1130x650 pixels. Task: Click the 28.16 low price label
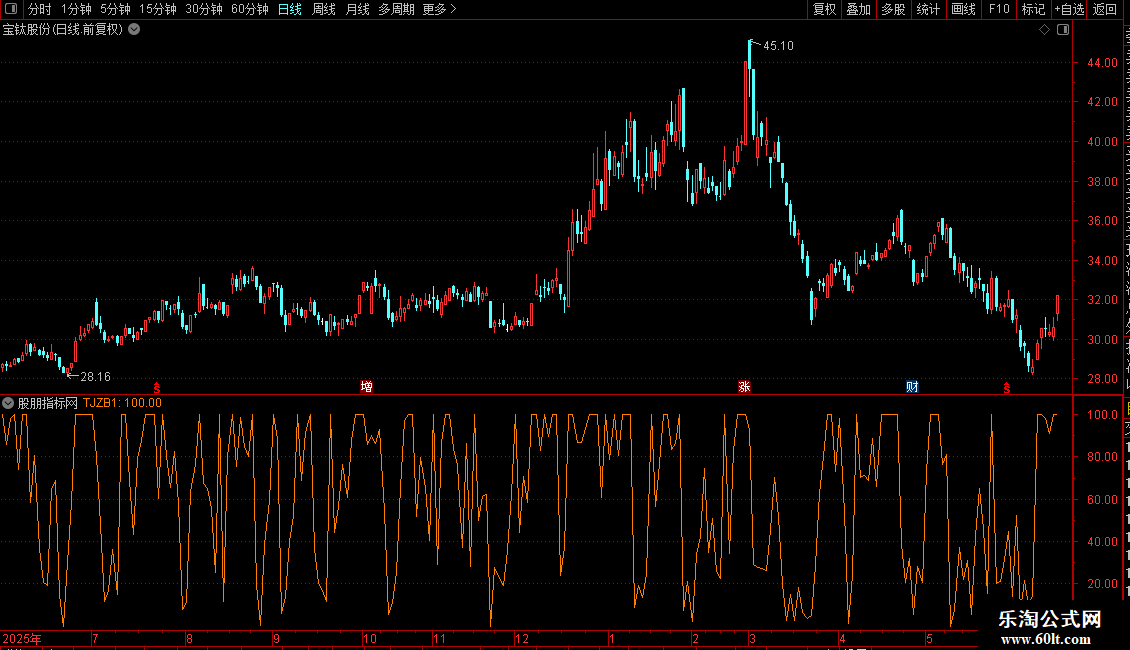[95, 377]
